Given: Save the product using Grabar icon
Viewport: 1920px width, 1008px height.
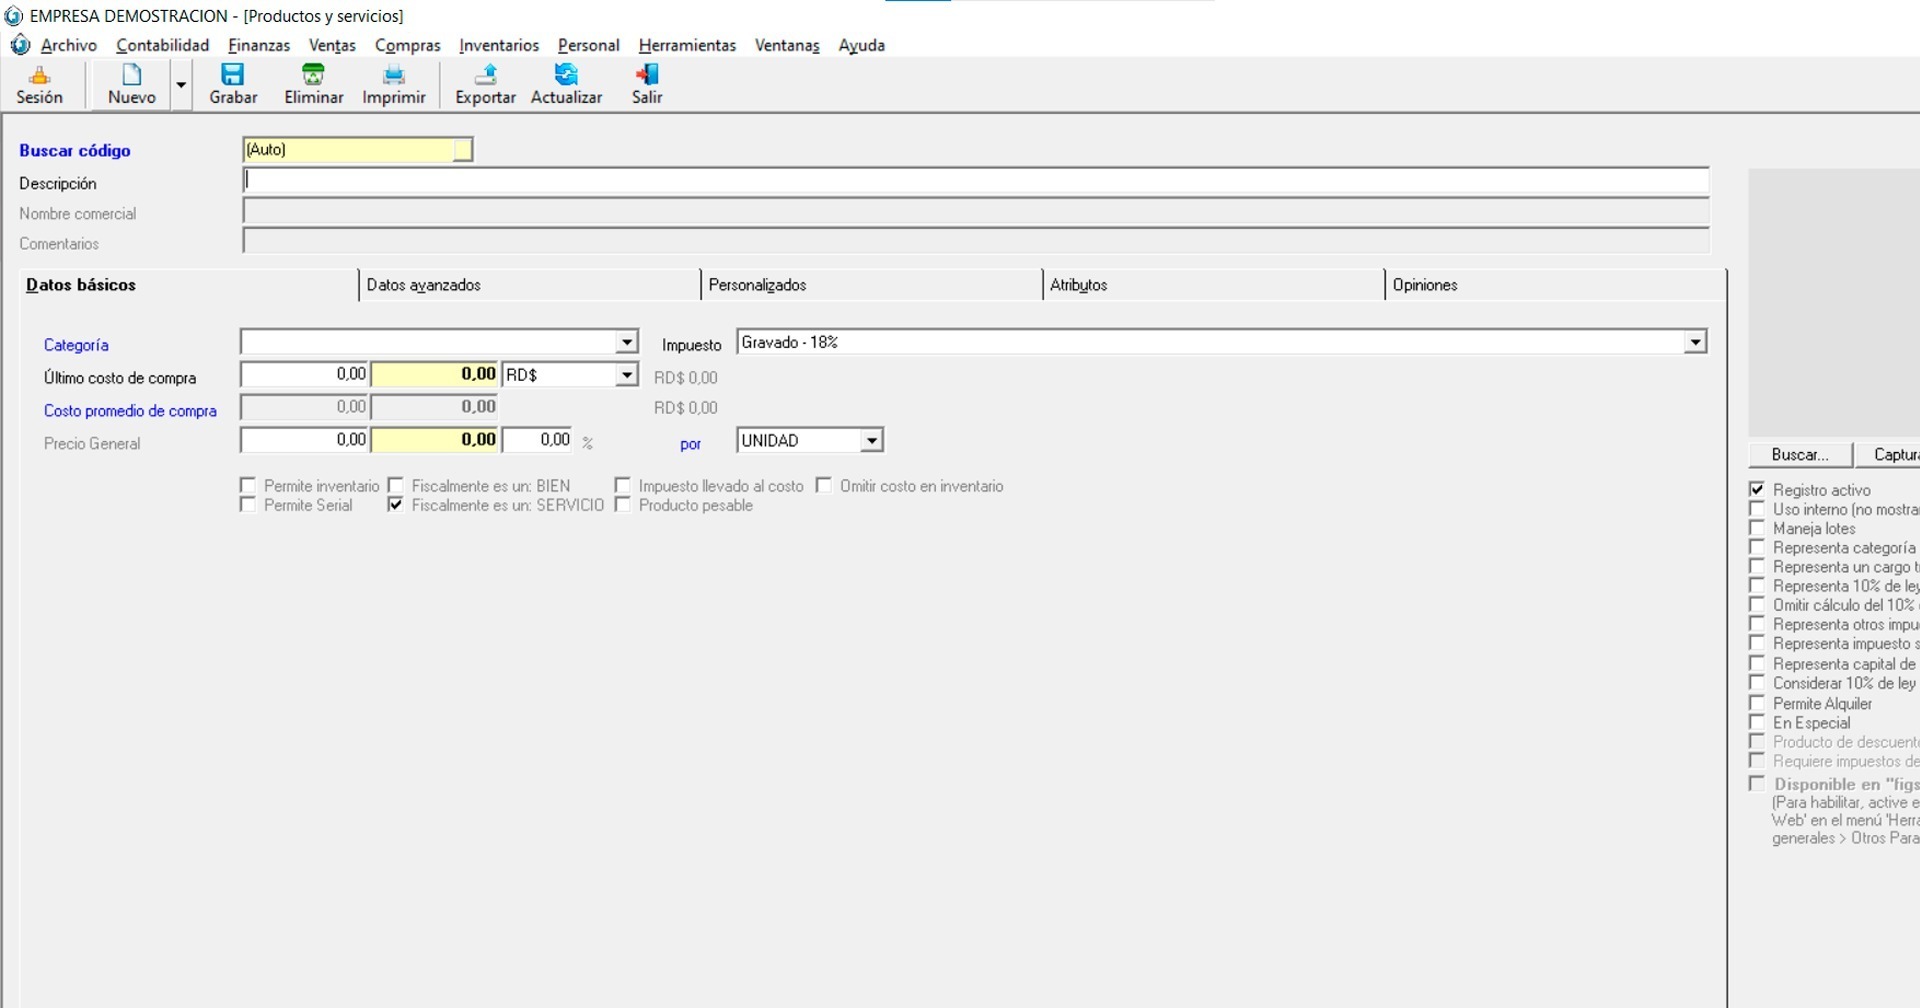Looking at the screenshot, I should (233, 76).
